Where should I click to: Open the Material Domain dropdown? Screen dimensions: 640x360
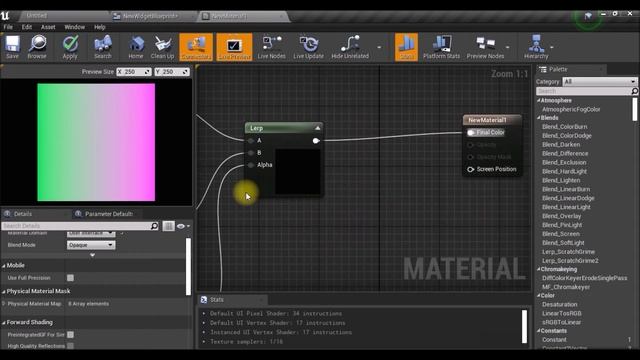(x=91, y=233)
